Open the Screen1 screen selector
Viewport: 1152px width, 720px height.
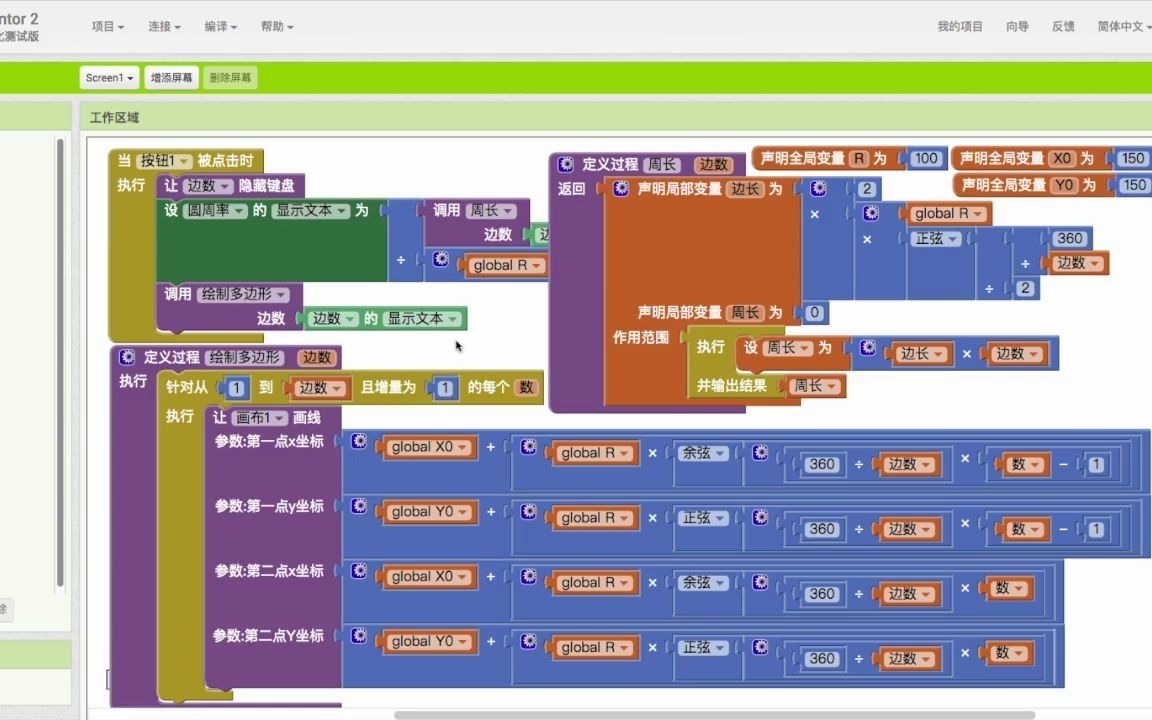pyautogui.click(x=108, y=77)
